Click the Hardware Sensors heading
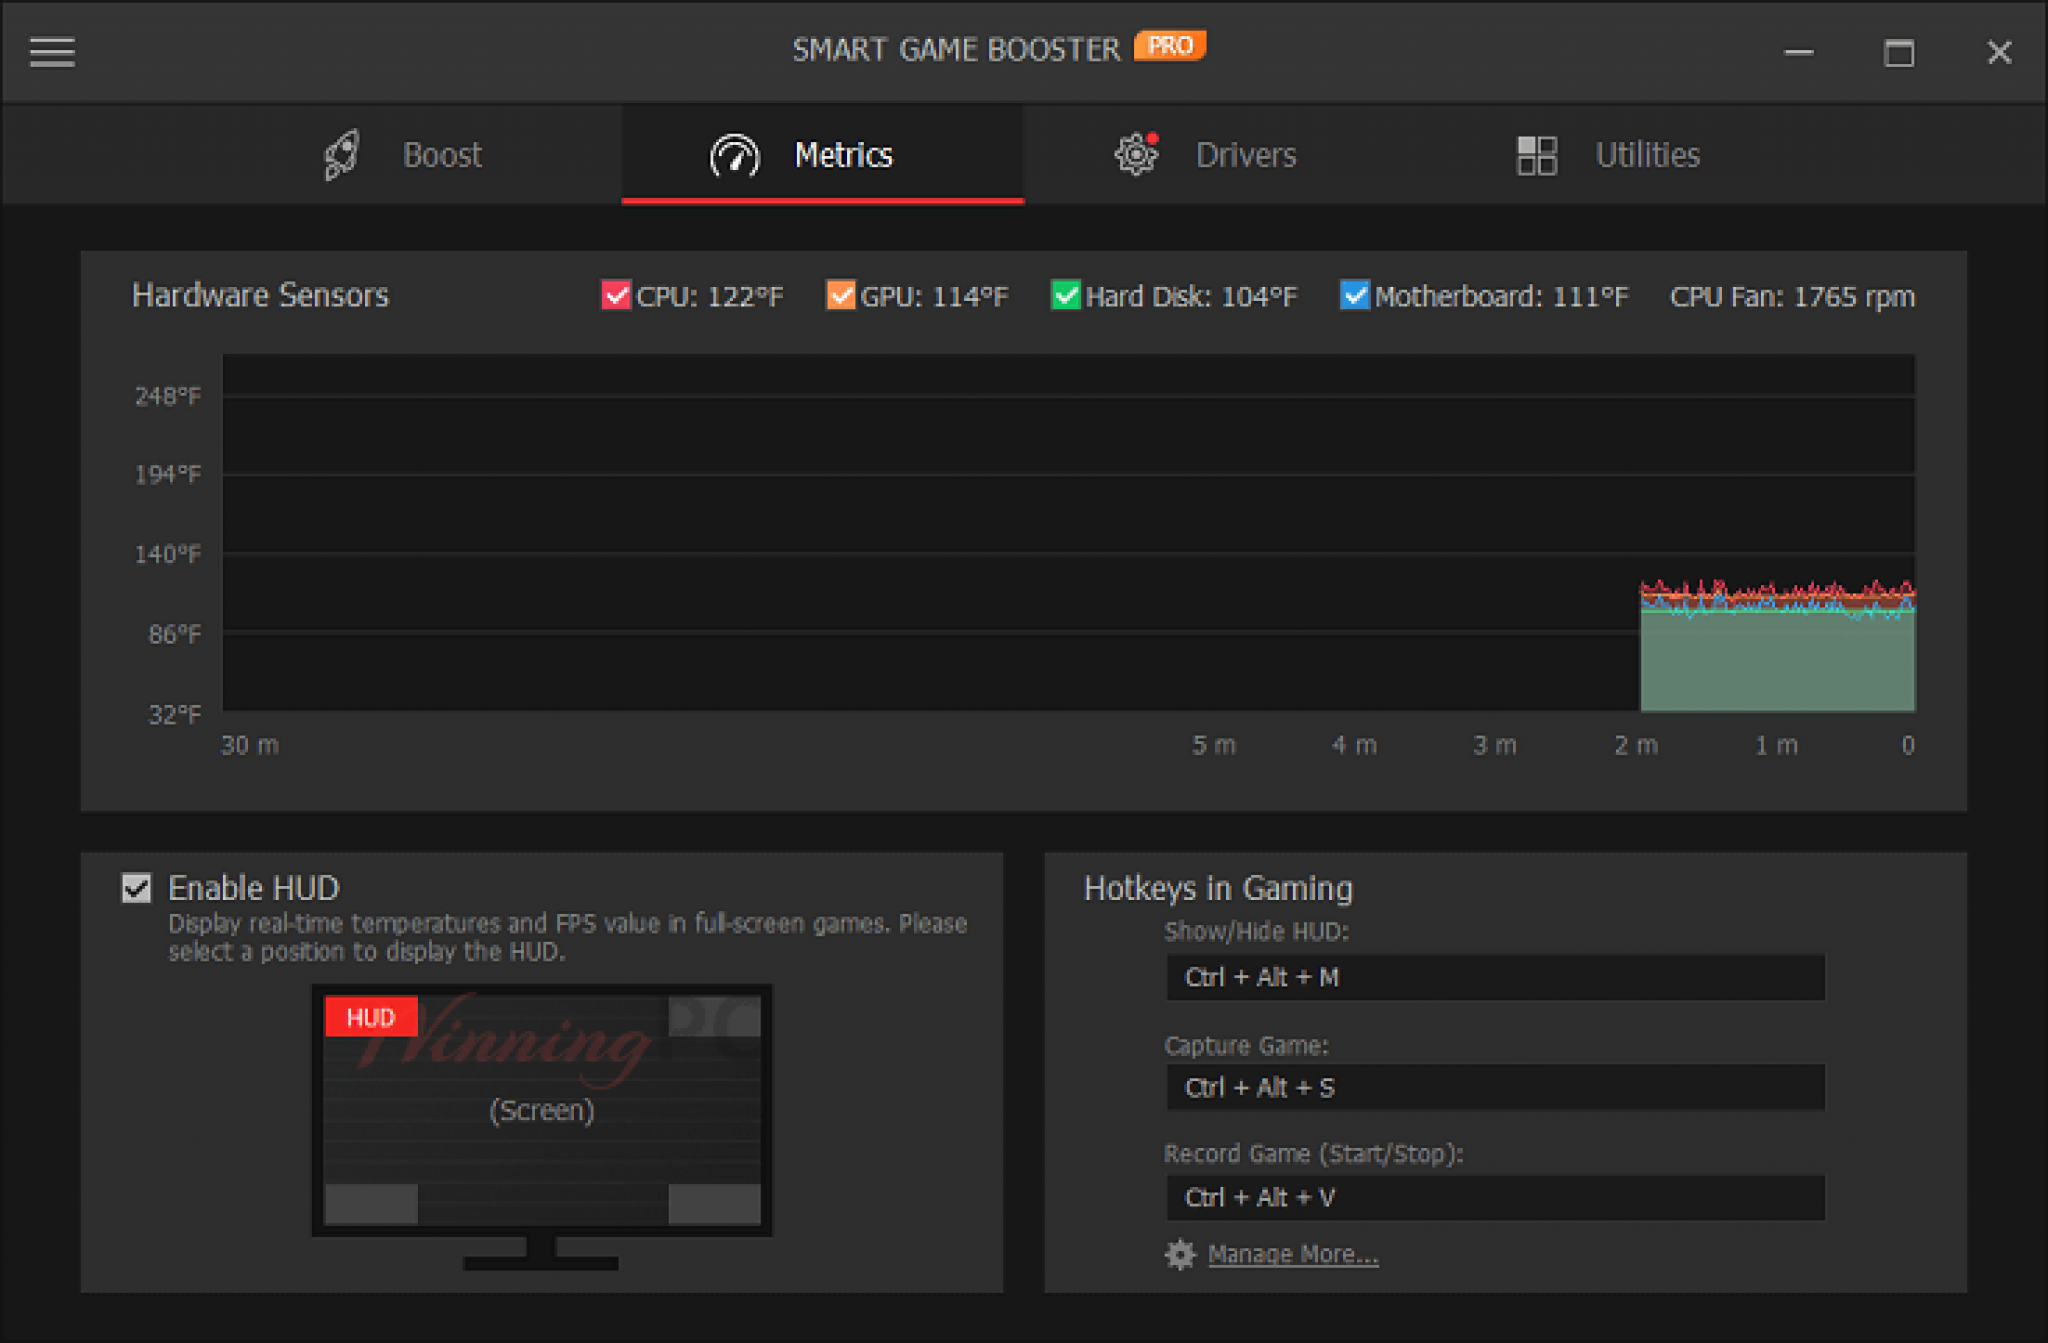The image size is (2048, 1343). point(260,295)
